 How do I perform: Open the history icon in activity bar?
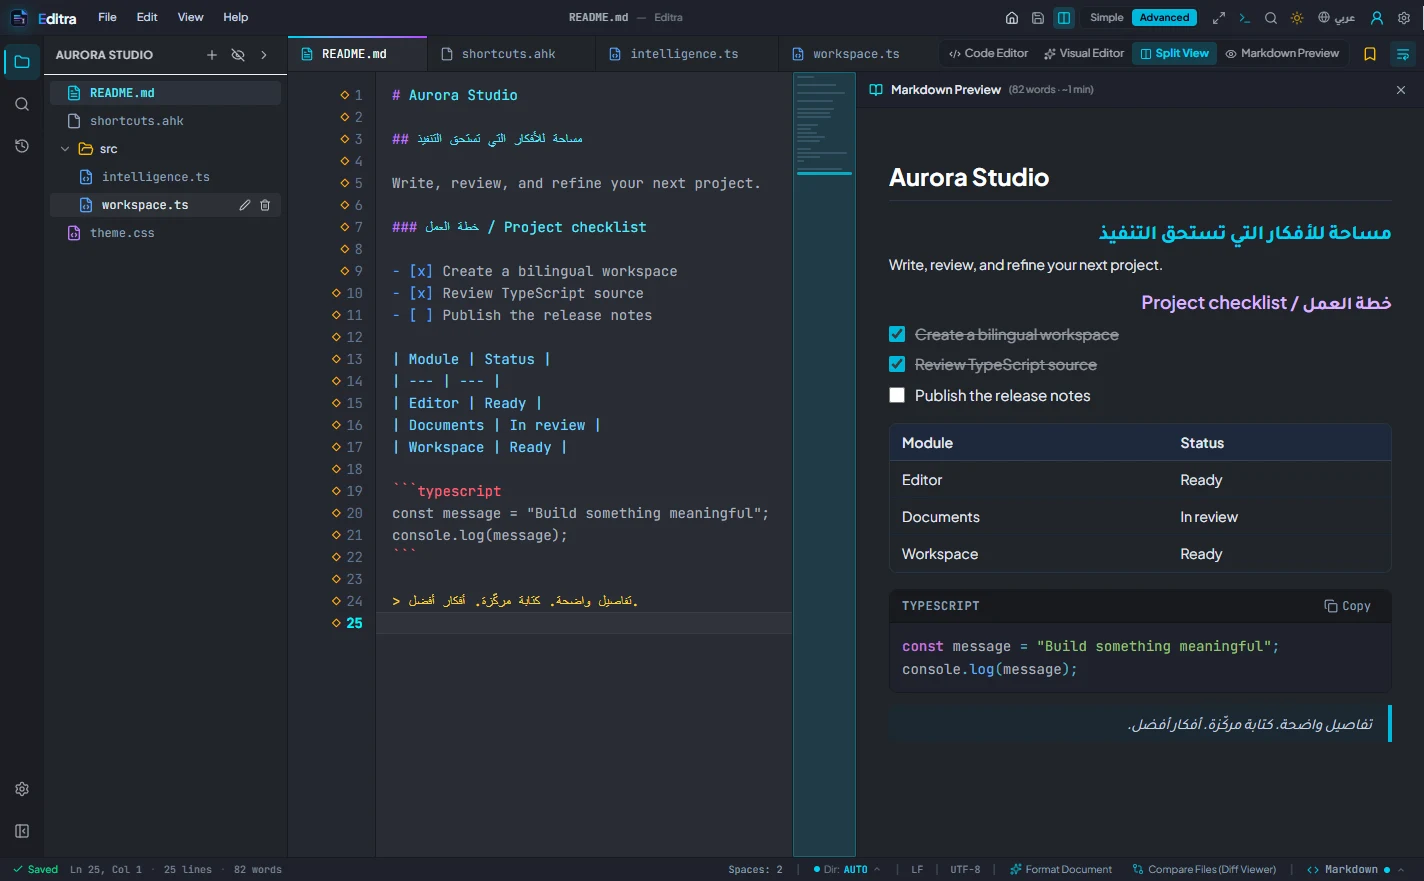click(x=22, y=146)
